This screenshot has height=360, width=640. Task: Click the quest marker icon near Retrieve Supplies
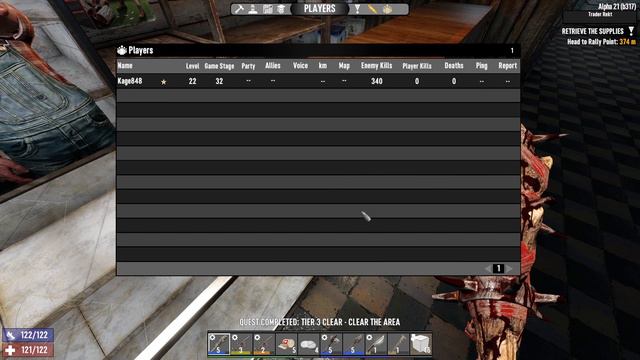631,31
